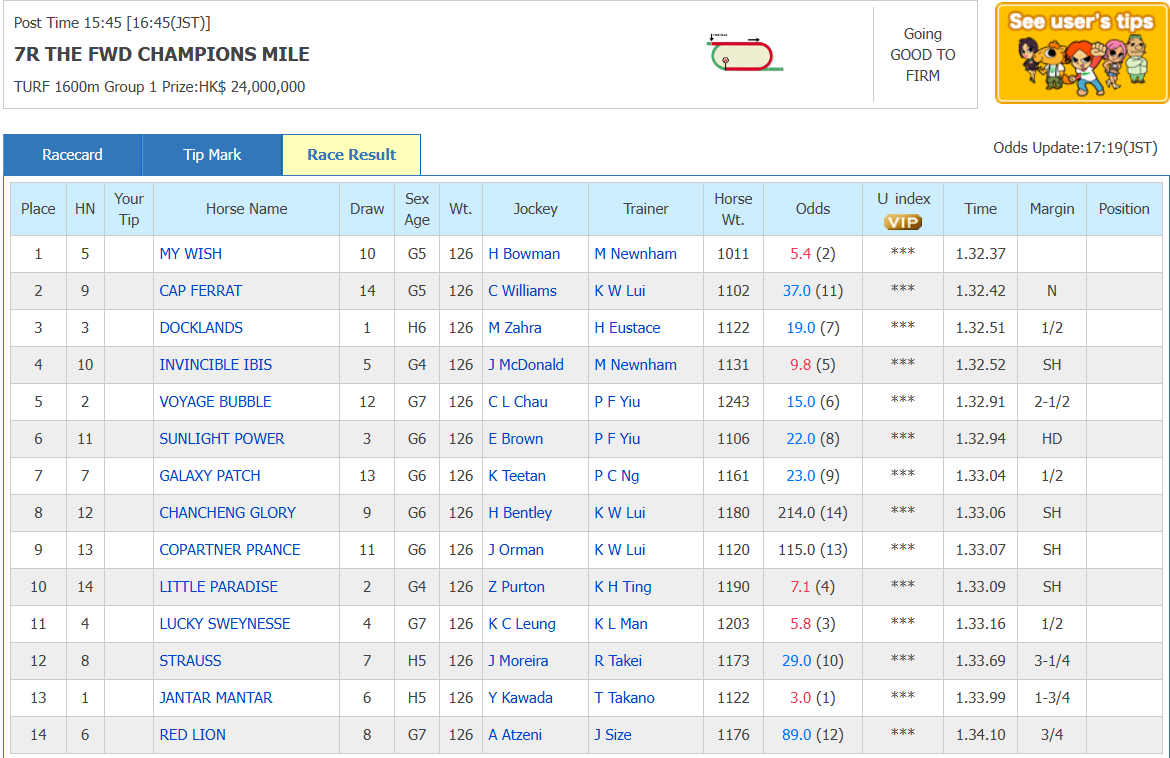Open trainer K W Lui in CAP FERRAT row
Screen dimensions: 1170x758
[x=620, y=291]
